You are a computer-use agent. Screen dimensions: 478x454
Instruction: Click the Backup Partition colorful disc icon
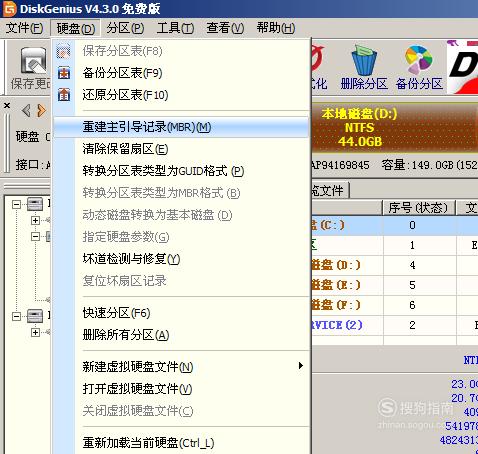pos(419,60)
